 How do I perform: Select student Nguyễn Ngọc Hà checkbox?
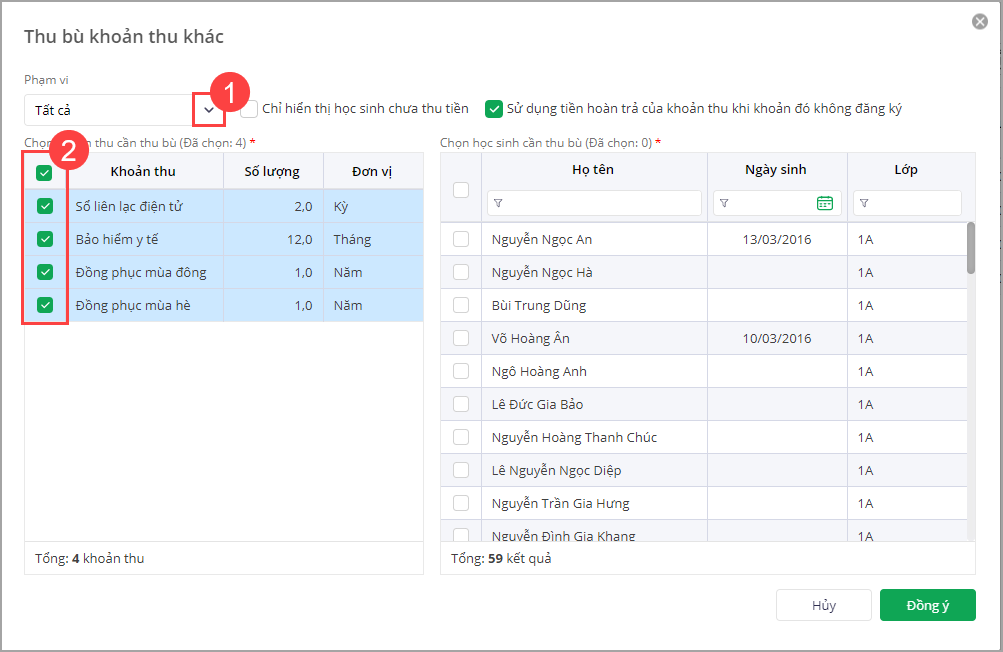(x=461, y=272)
